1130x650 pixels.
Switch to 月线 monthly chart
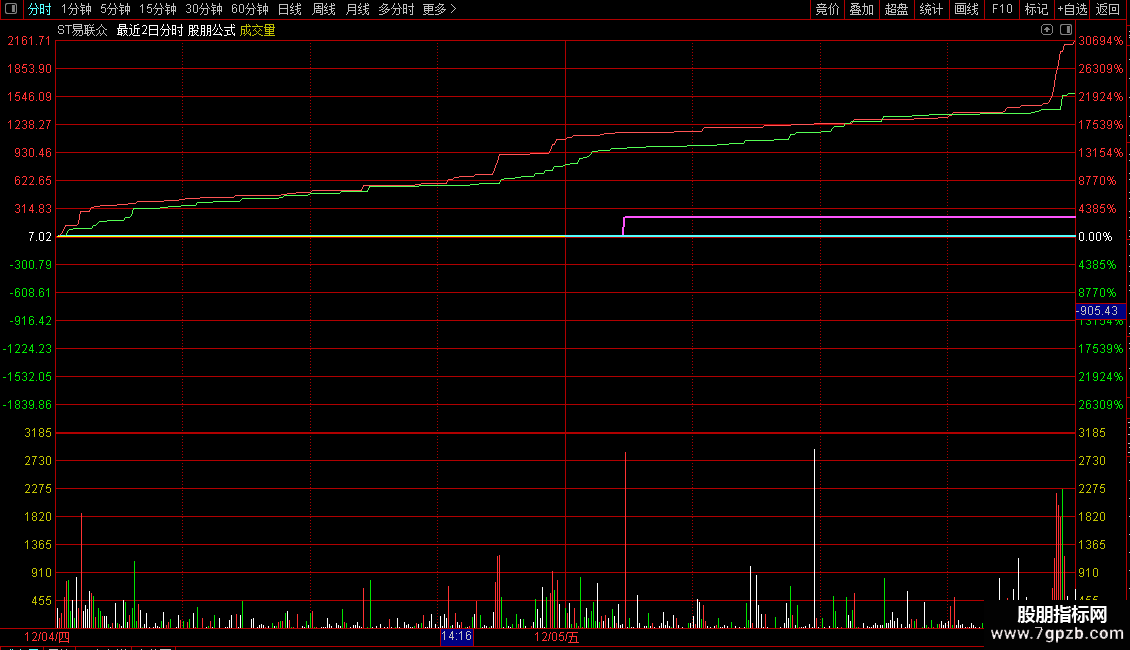click(357, 9)
